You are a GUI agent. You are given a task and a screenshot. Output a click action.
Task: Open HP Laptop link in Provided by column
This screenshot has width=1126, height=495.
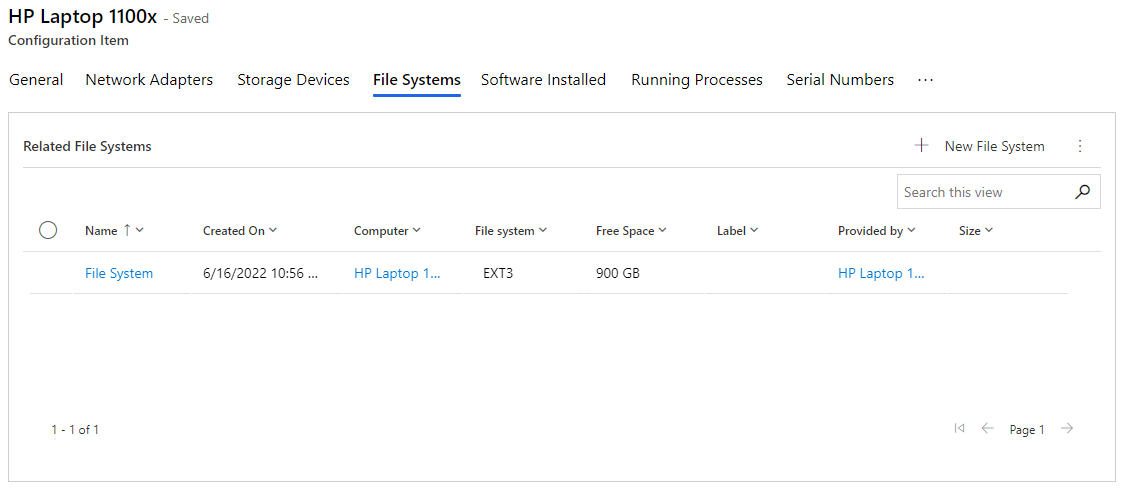(x=881, y=273)
